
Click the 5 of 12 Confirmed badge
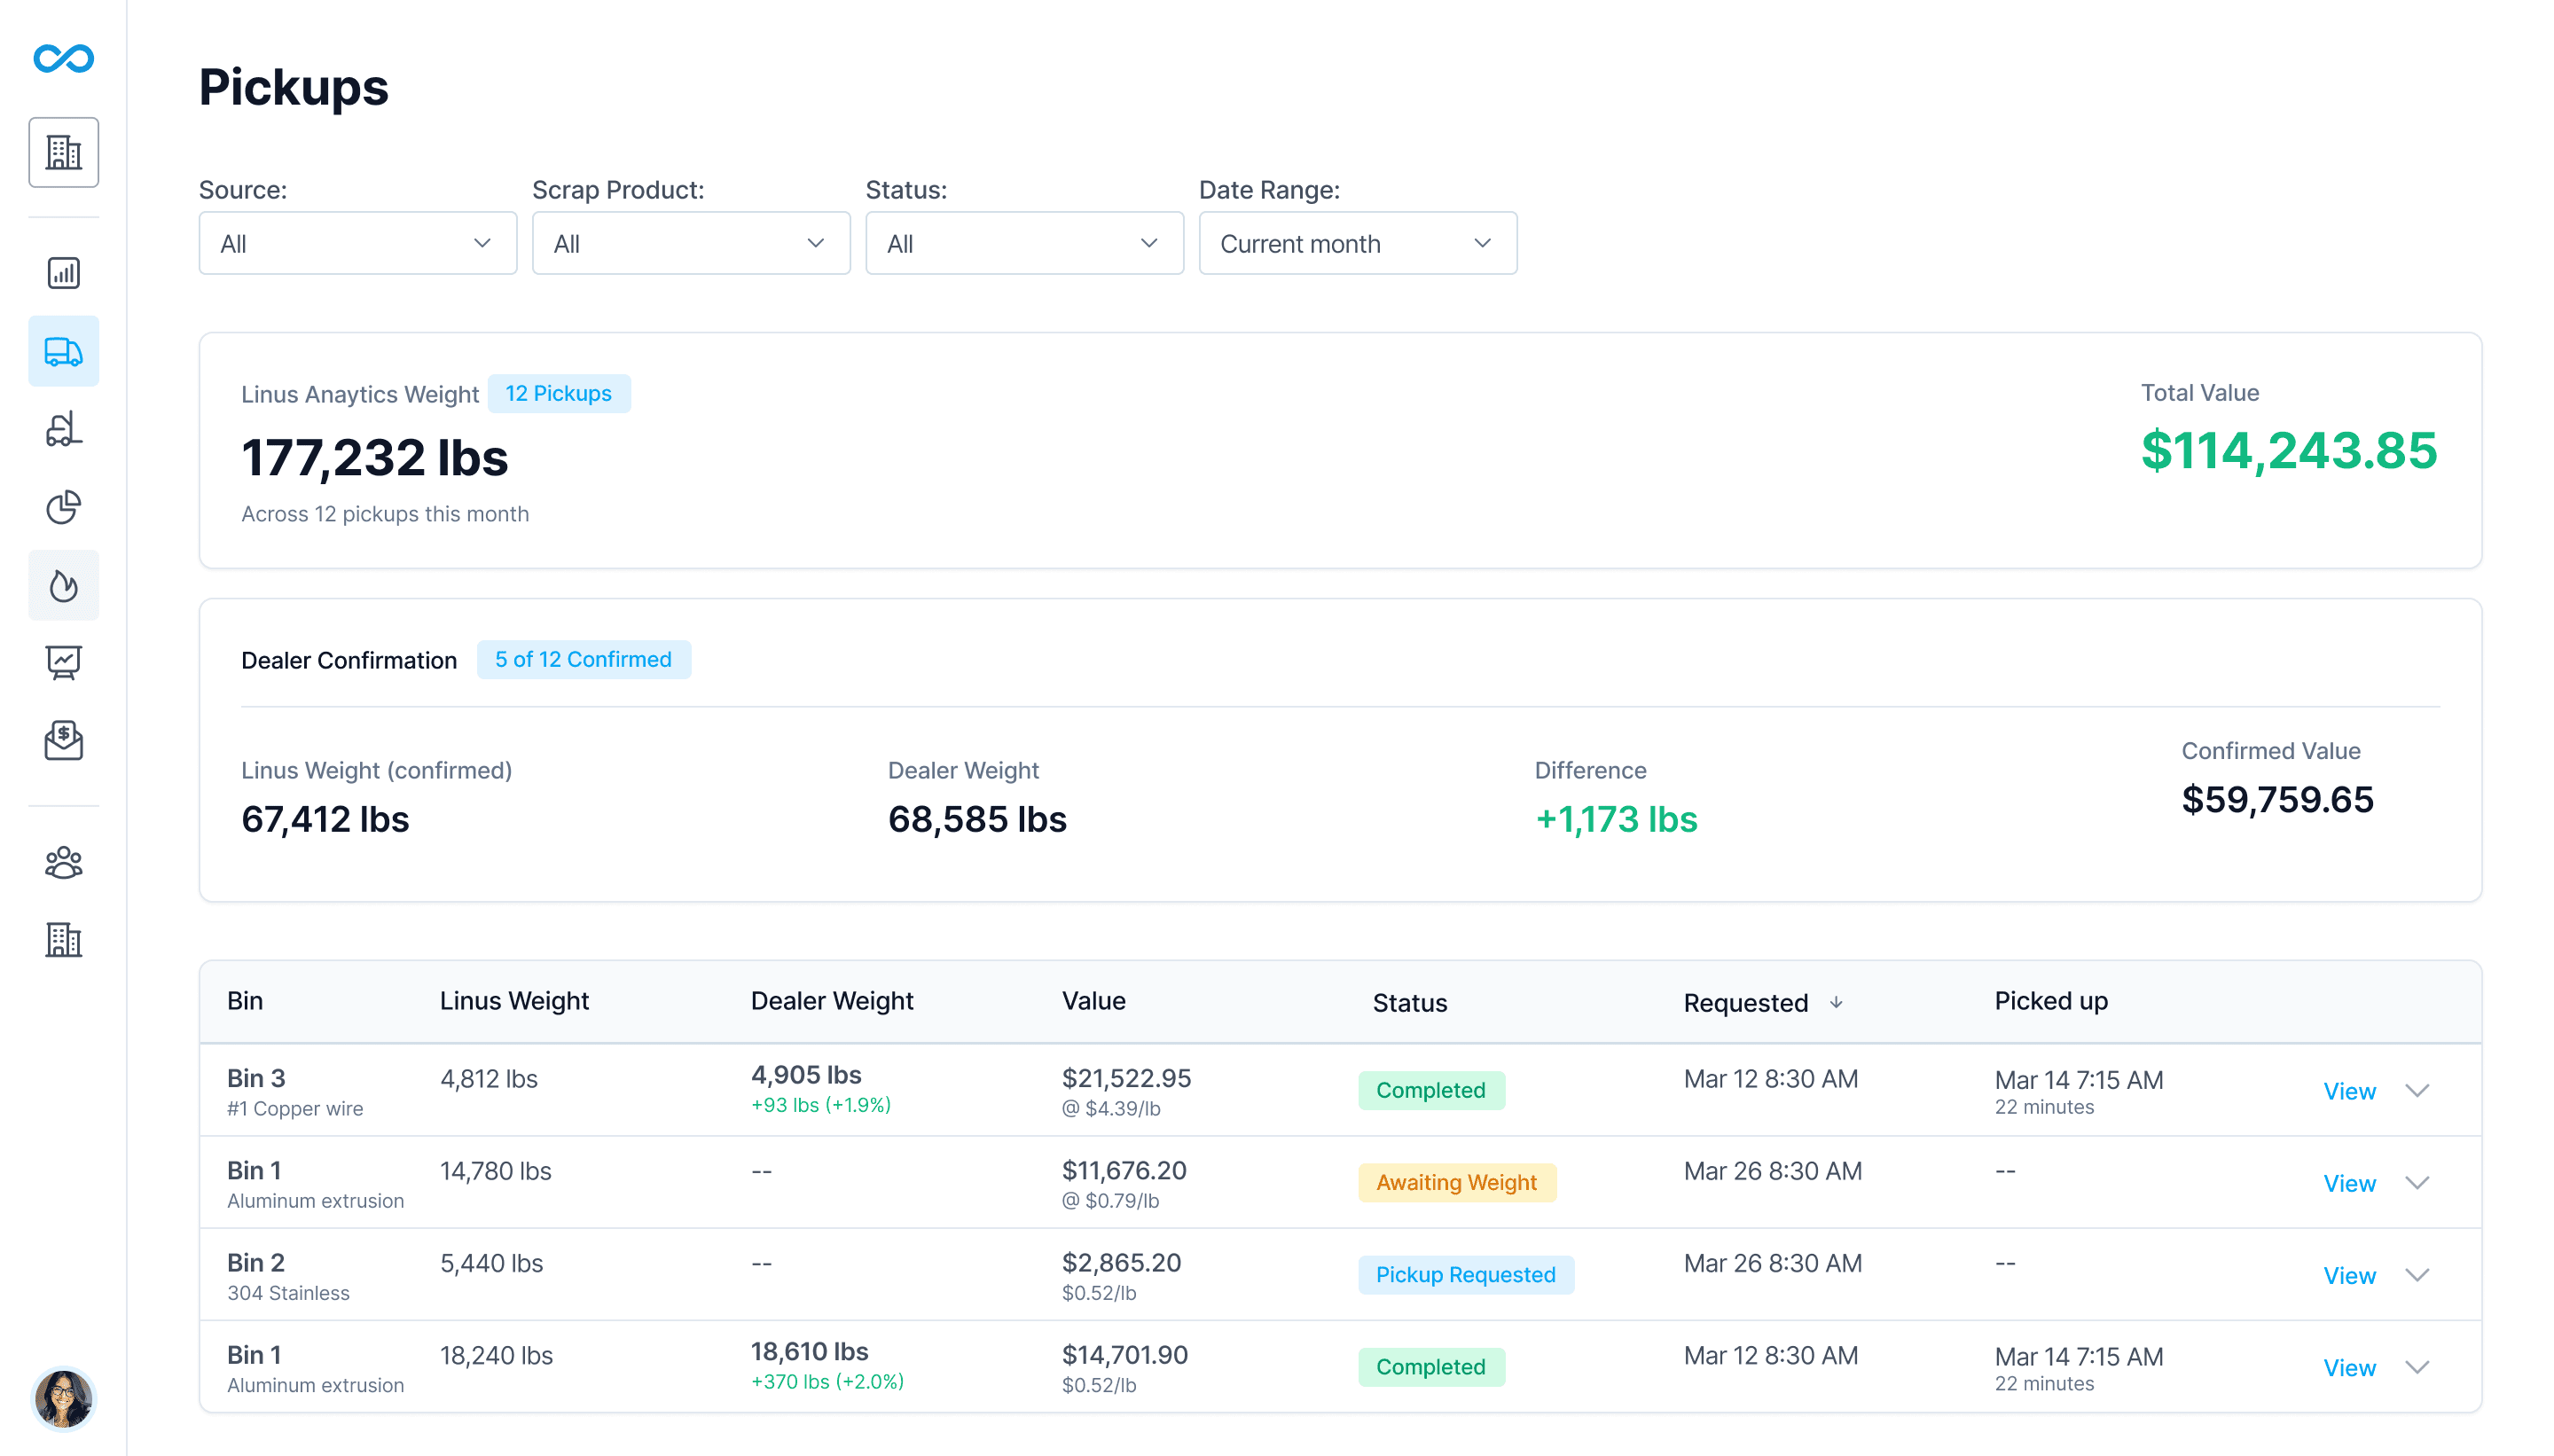[x=583, y=659]
